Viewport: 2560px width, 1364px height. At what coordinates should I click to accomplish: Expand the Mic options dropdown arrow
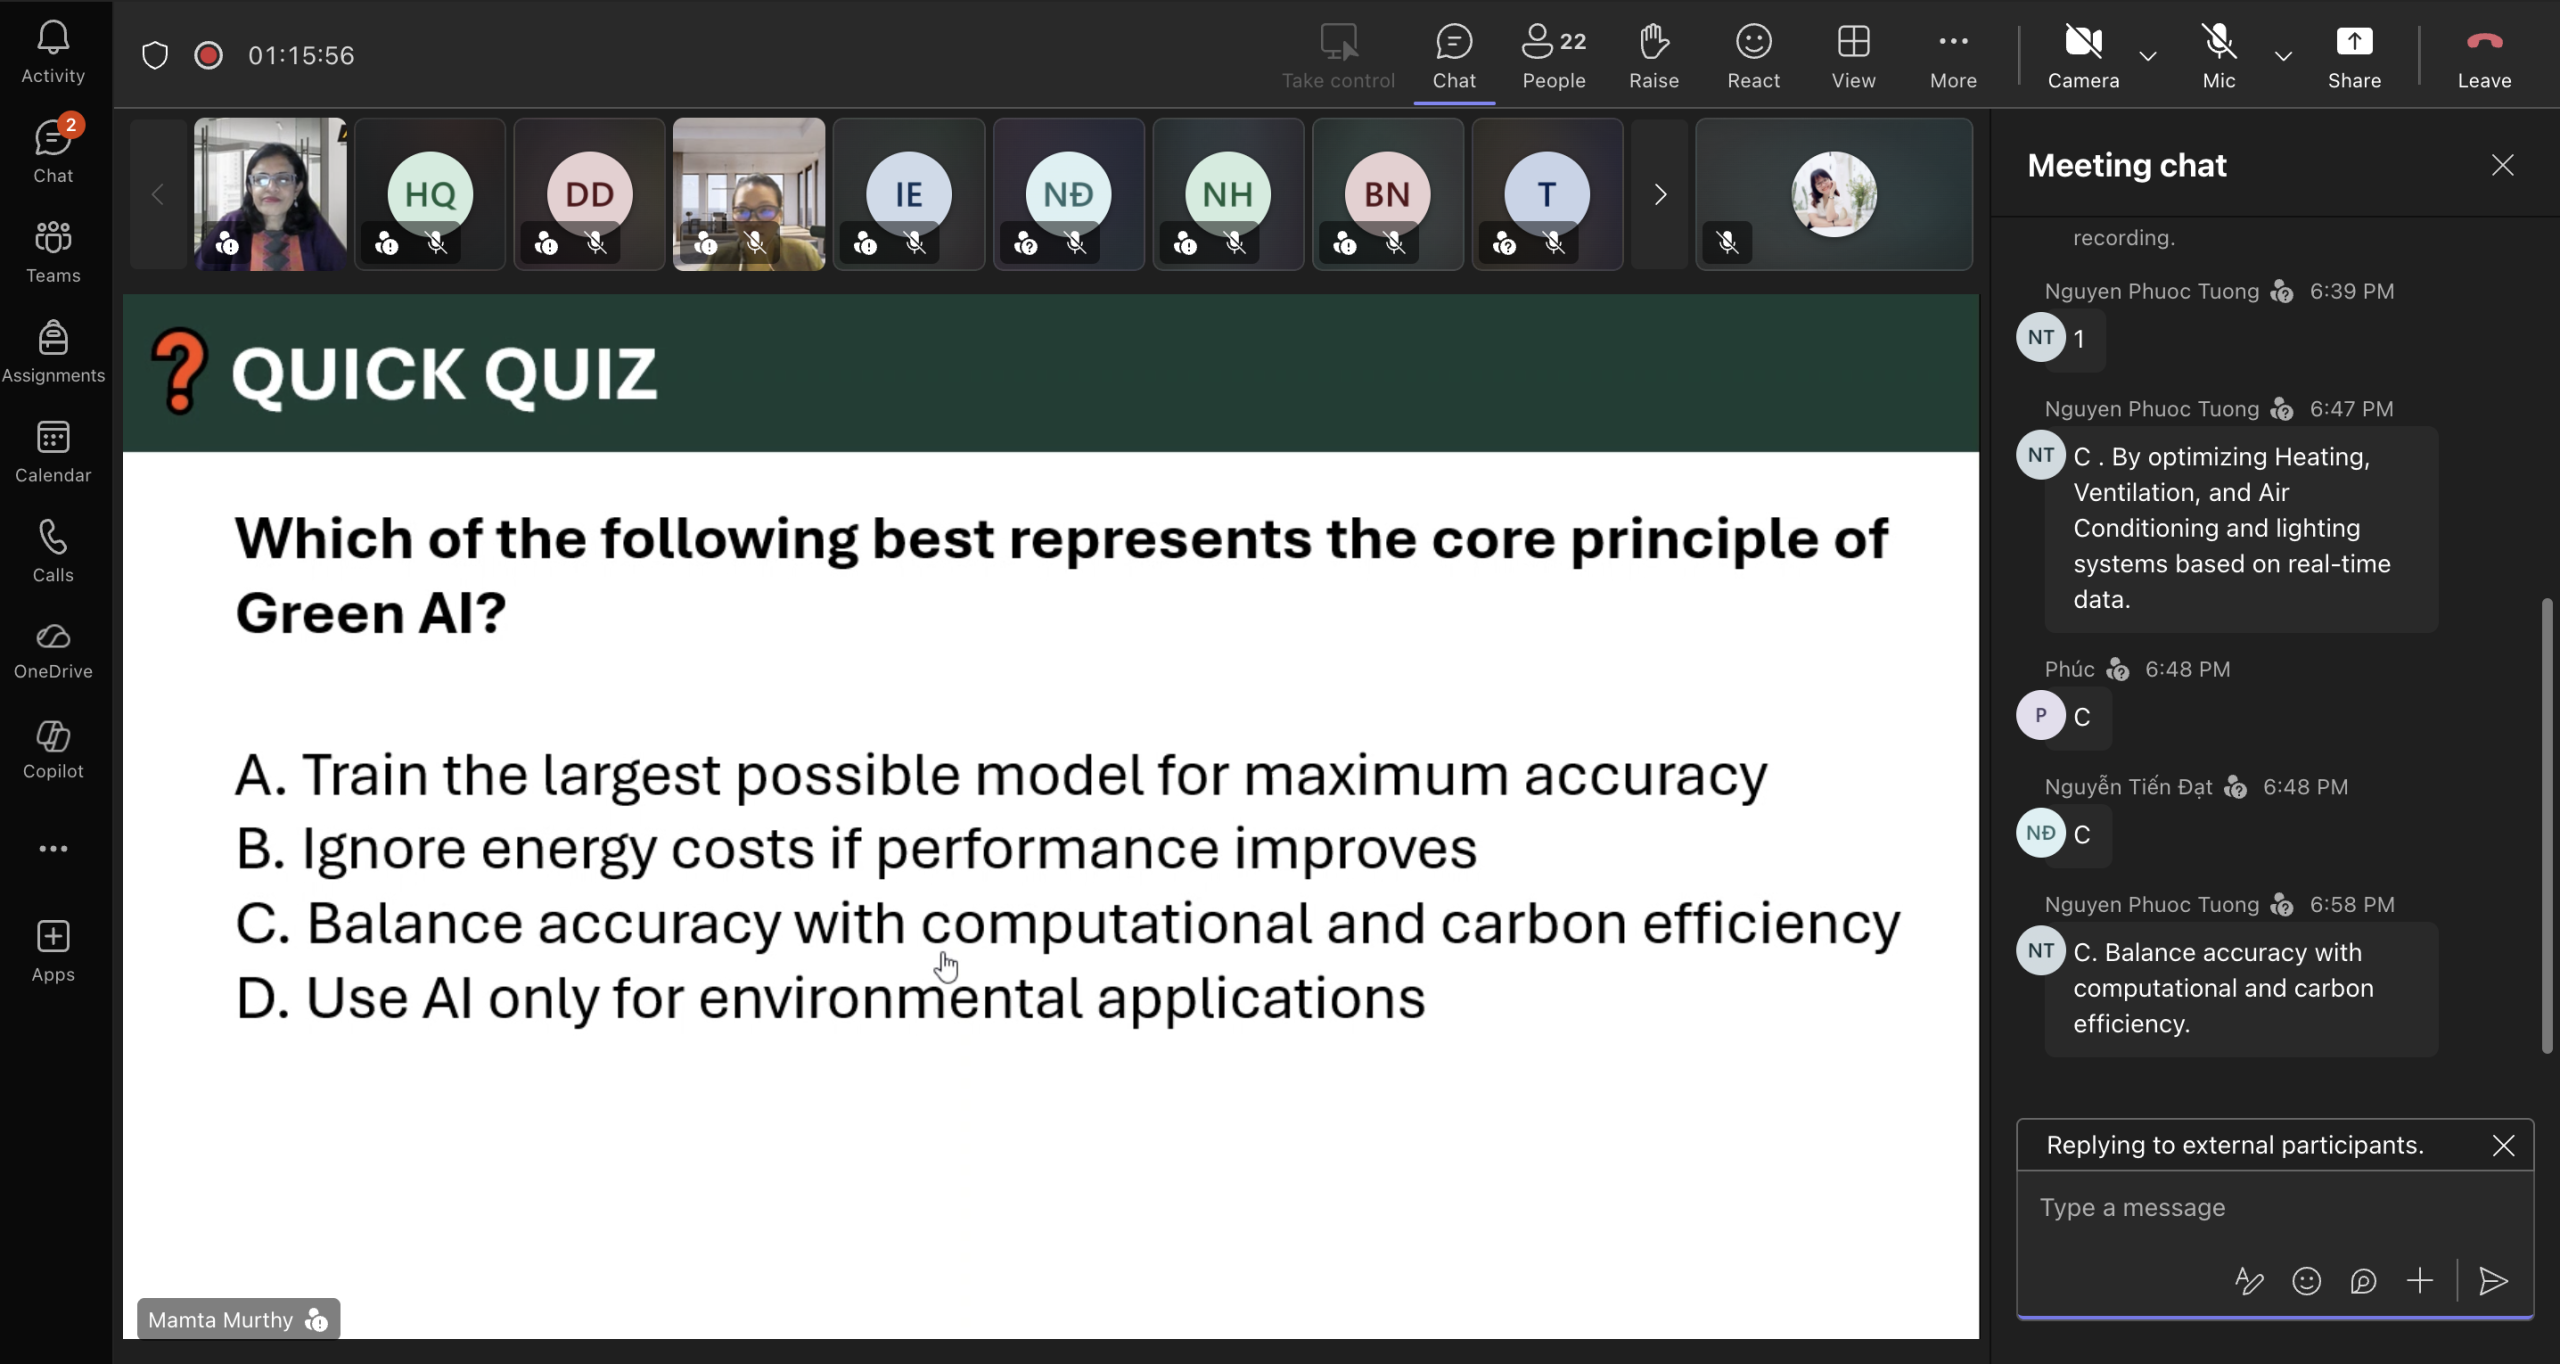pyautogui.click(x=2283, y=56)
